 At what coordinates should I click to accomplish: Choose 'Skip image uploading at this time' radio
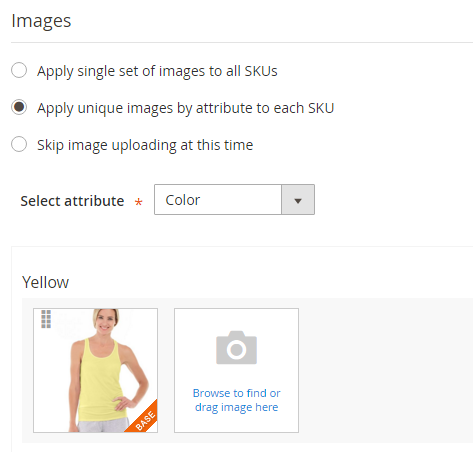pyautogui.click(x=19, y=144)
